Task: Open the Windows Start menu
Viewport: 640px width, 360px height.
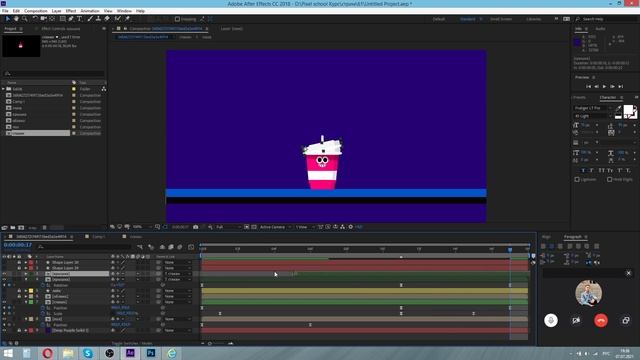Action: tap(8, 353)
